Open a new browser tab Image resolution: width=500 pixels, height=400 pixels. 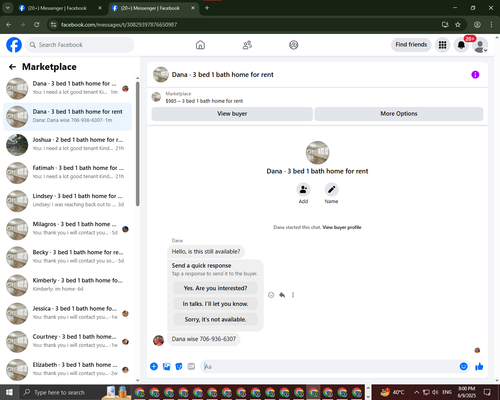207,8
